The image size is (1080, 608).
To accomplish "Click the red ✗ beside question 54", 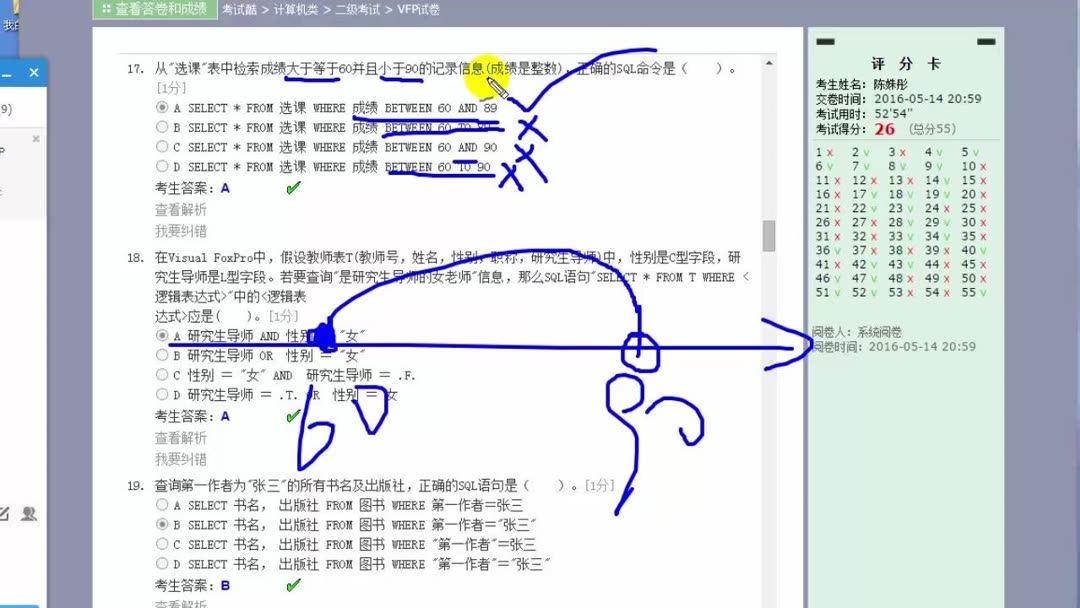I will (x=946, y=292).
